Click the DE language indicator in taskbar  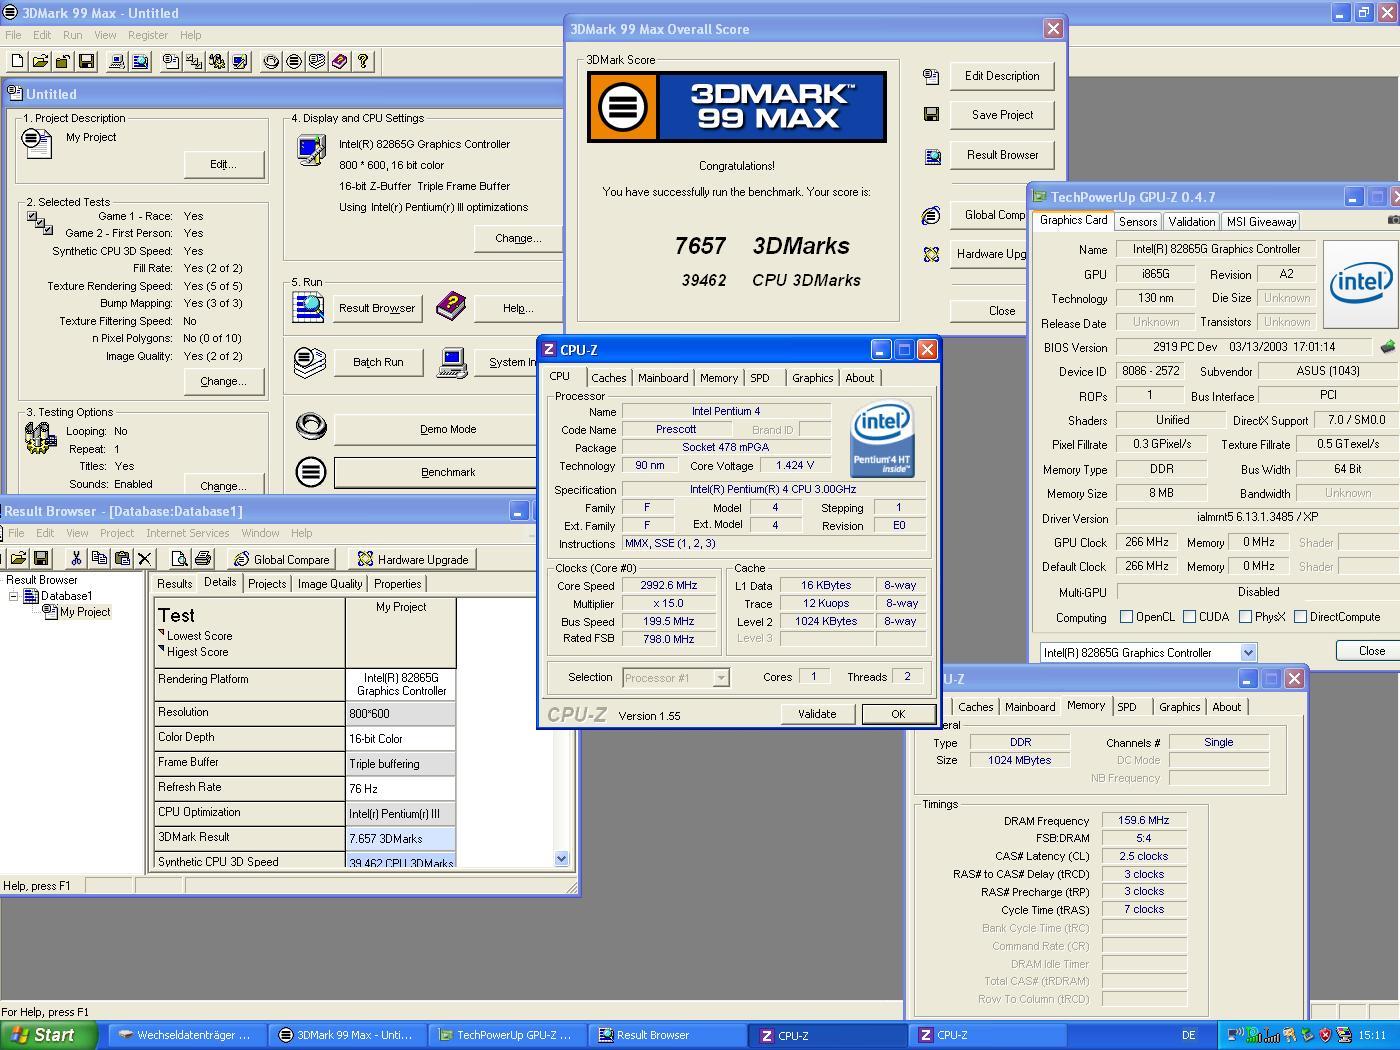(1188, 1035)
